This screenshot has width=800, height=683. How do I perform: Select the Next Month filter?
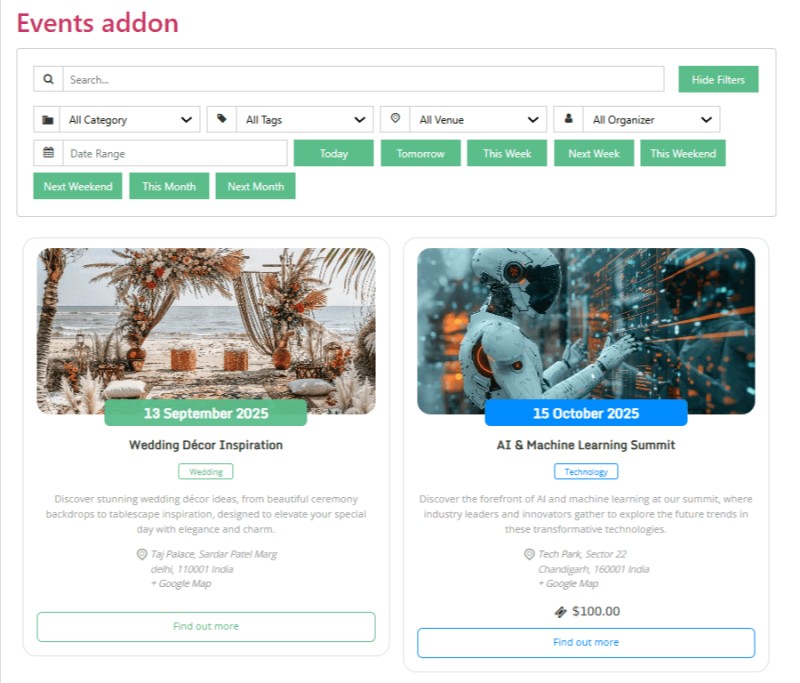(256, 186)
